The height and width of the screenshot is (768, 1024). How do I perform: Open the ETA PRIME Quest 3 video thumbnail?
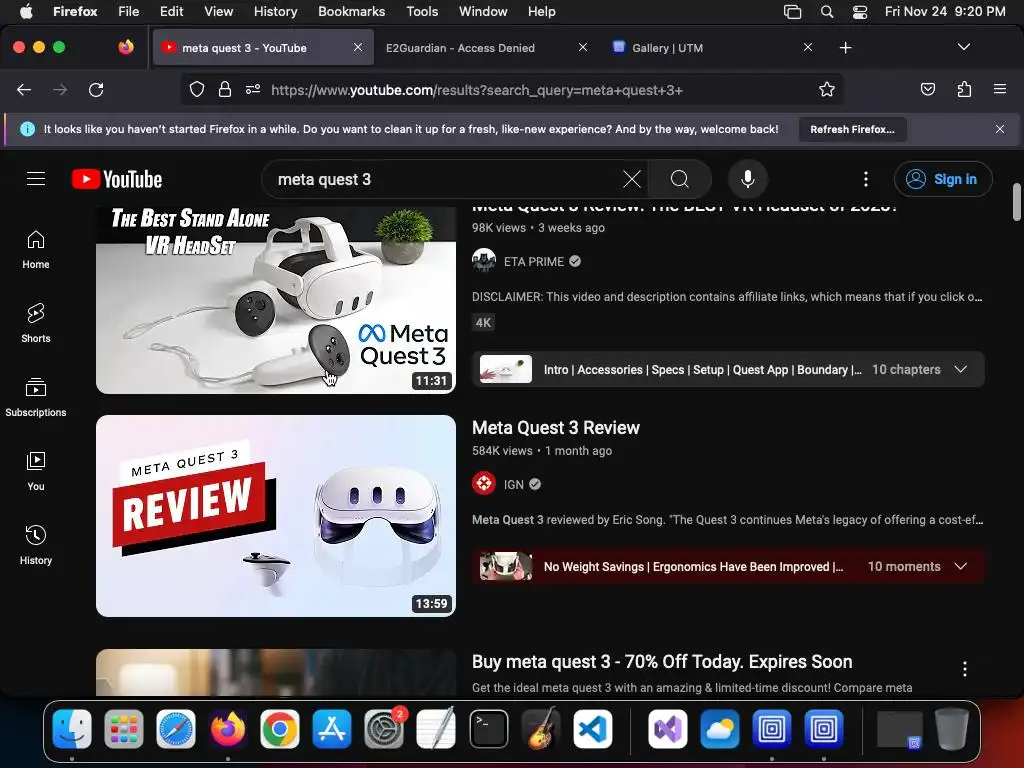pos(276,300)
